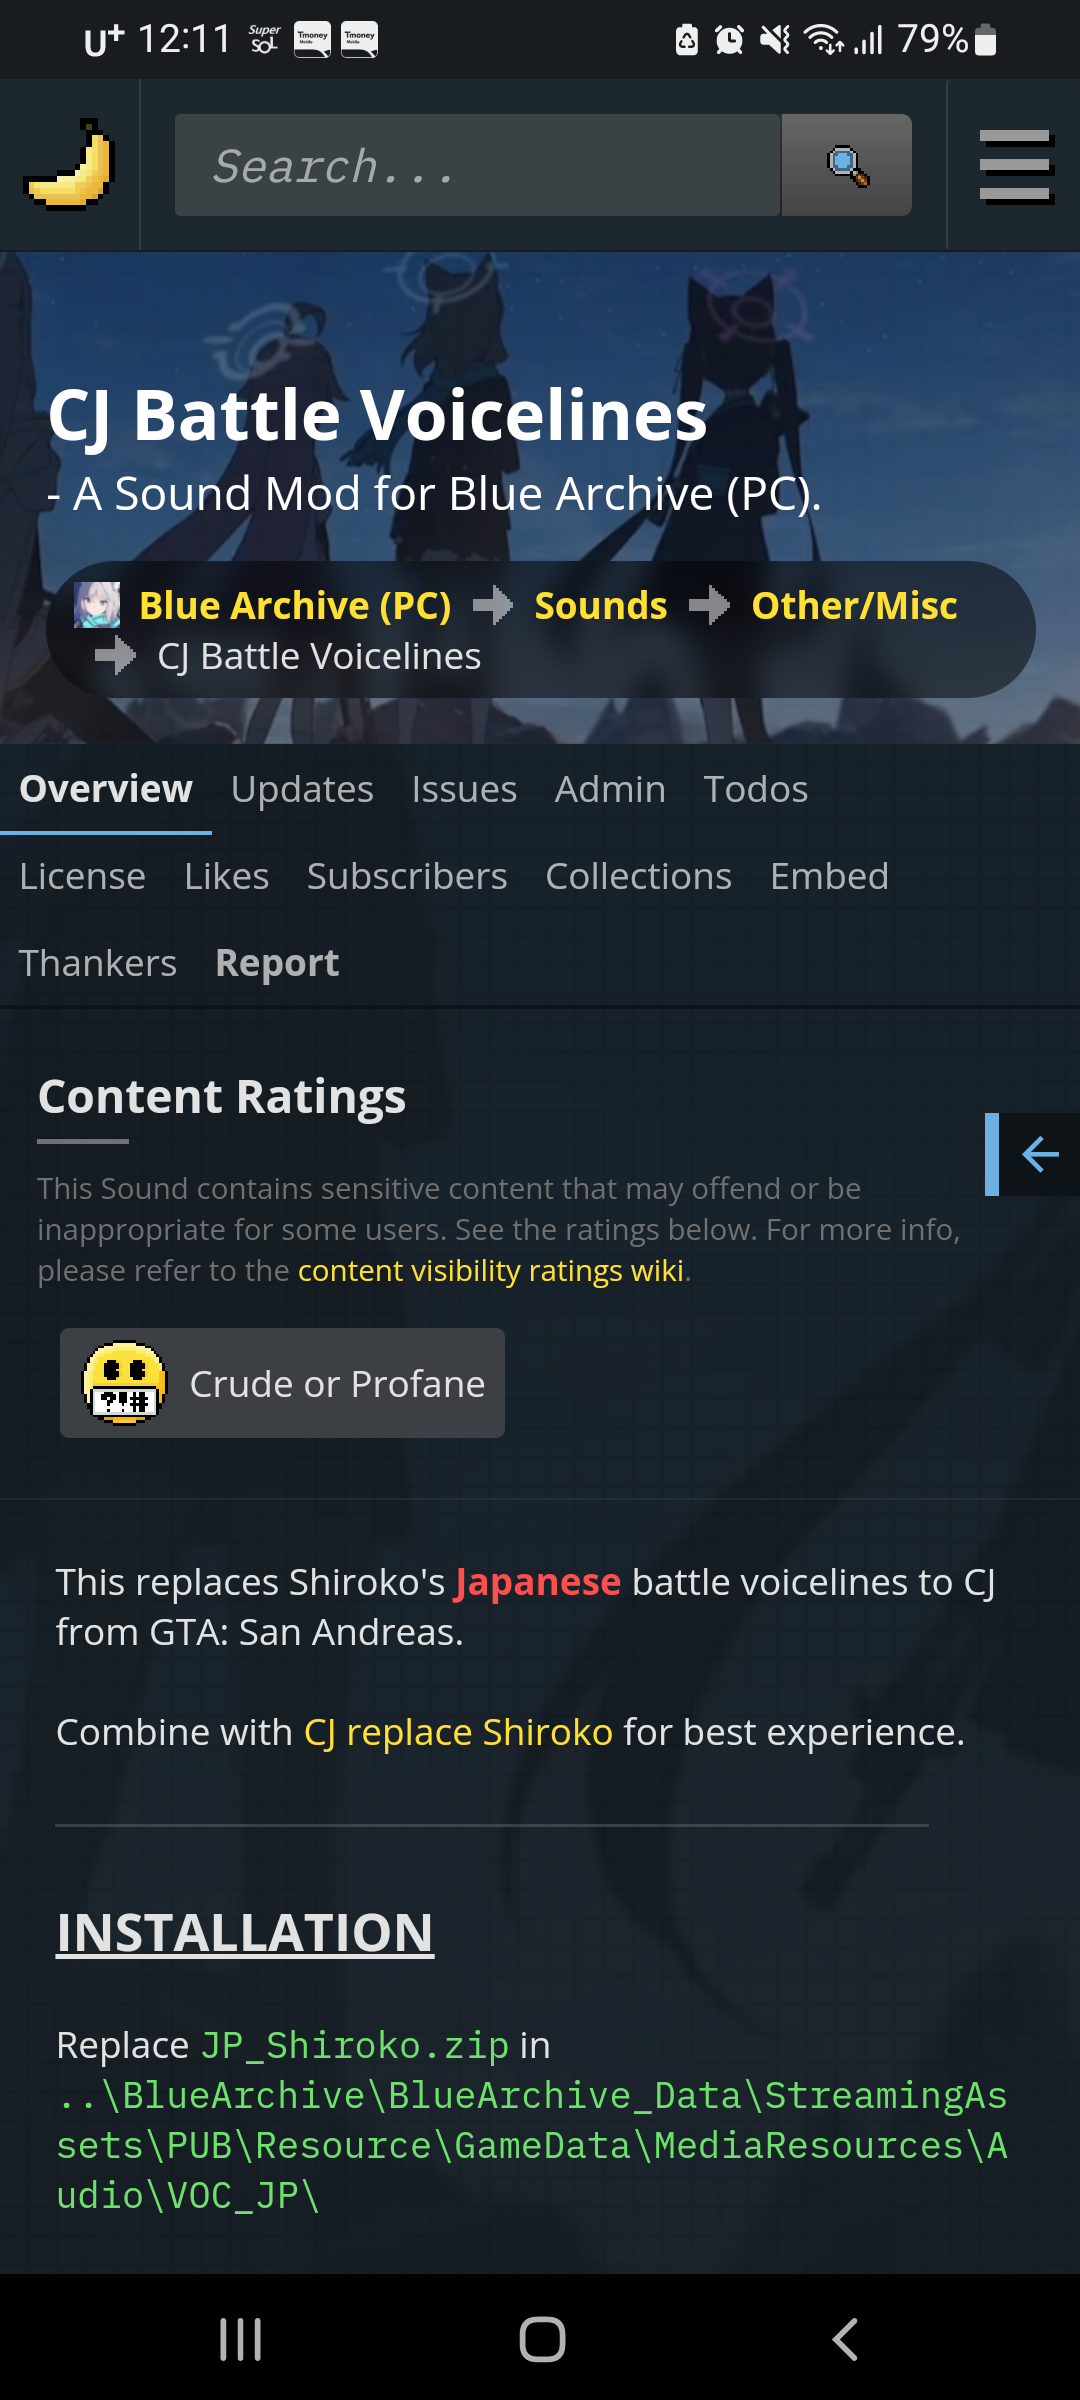Screen dimensions: 1080x2400
Task: Tap the Android back navigation button
Action: pyautogui.click(x=845, y=2339)
